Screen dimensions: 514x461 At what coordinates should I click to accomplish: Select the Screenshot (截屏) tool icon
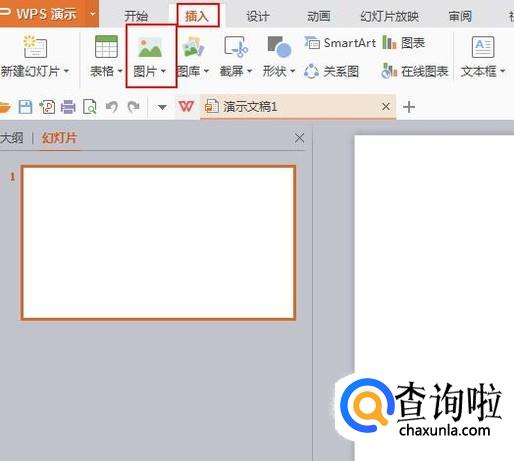236,47
